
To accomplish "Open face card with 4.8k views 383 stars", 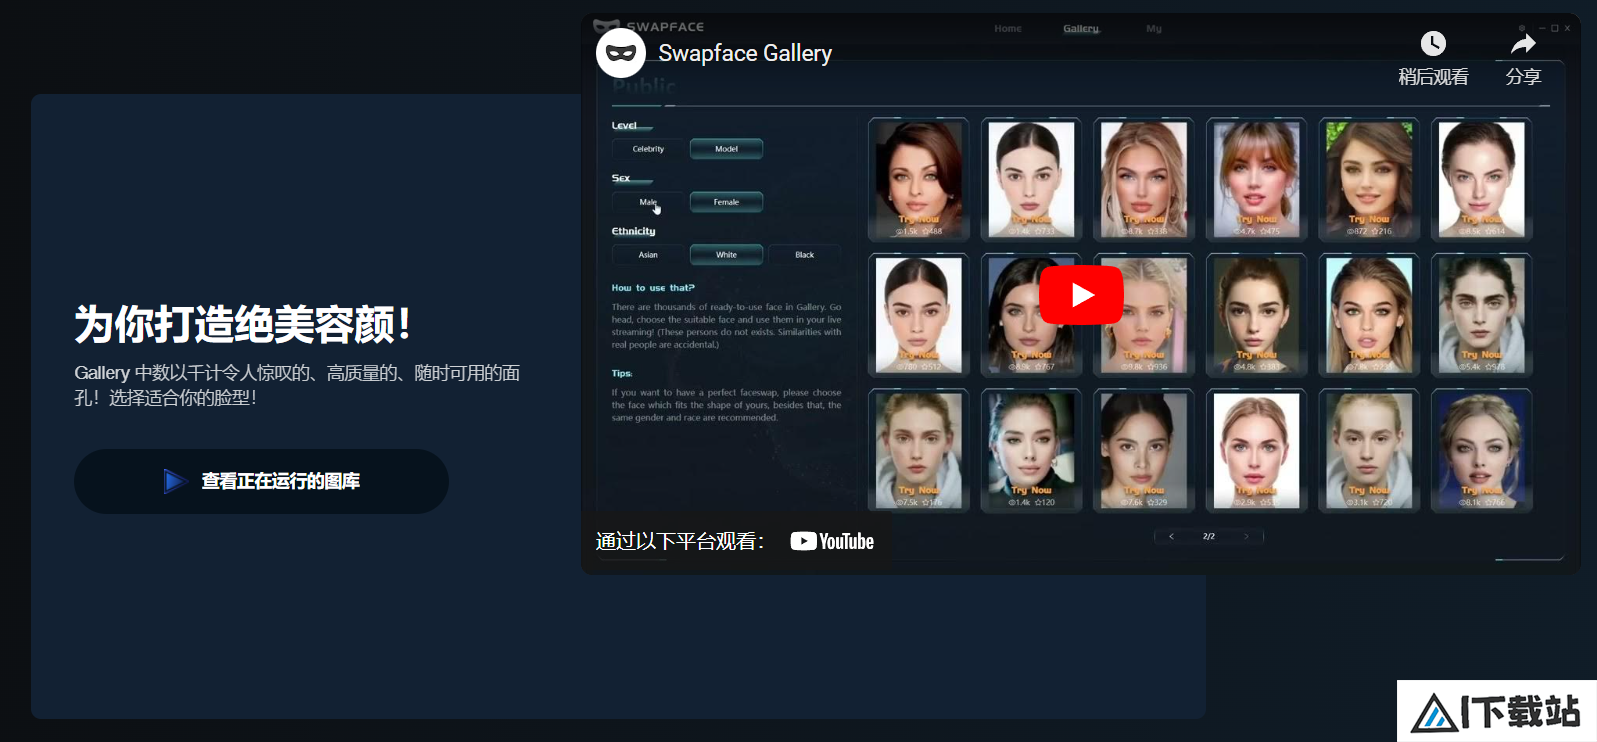I will 1256,315.
